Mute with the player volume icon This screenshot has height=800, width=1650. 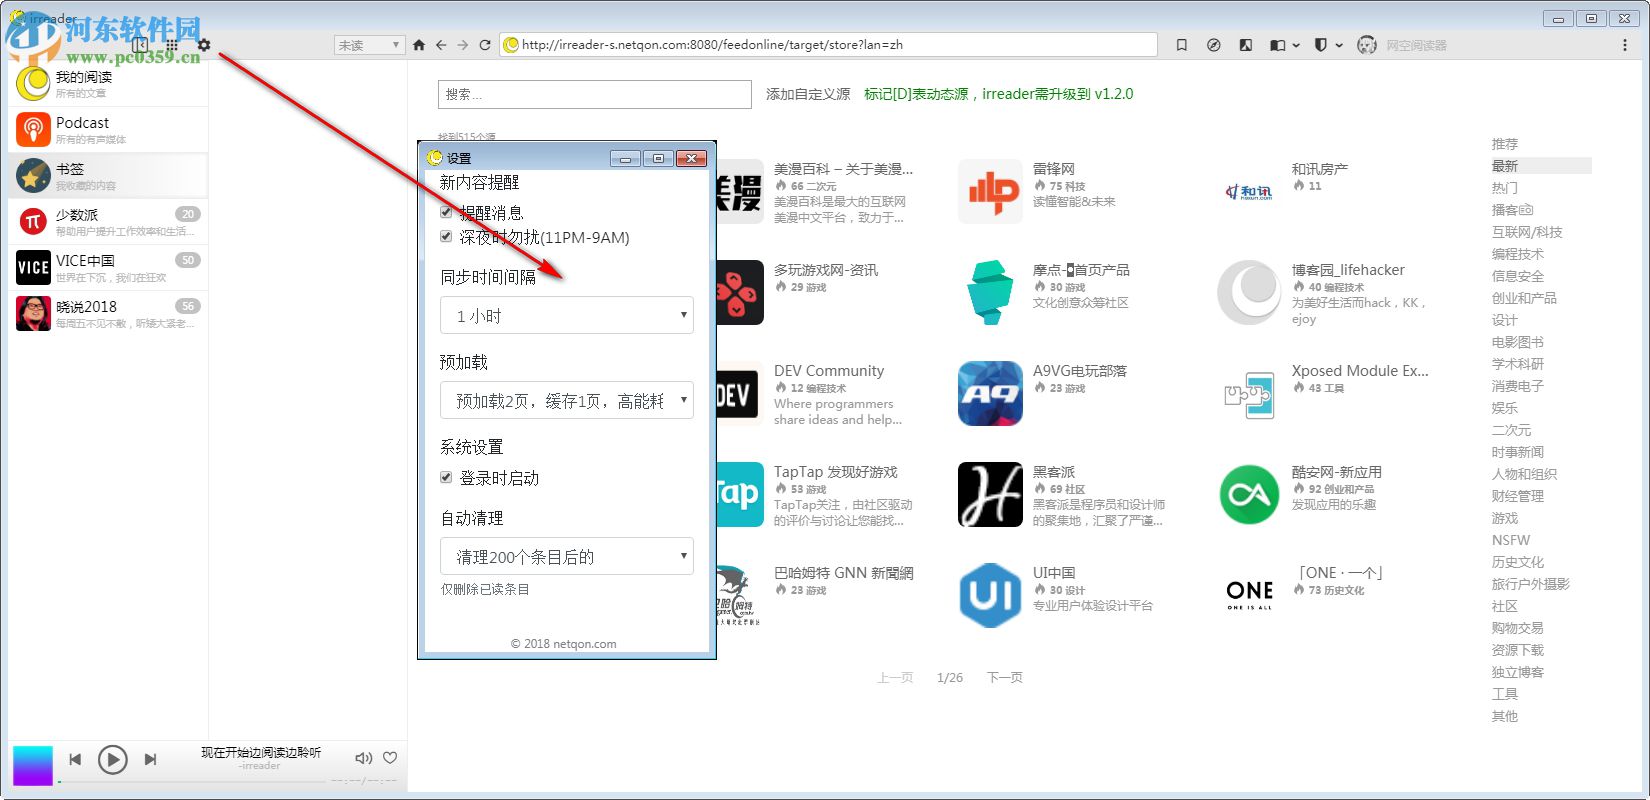[363, 758]
